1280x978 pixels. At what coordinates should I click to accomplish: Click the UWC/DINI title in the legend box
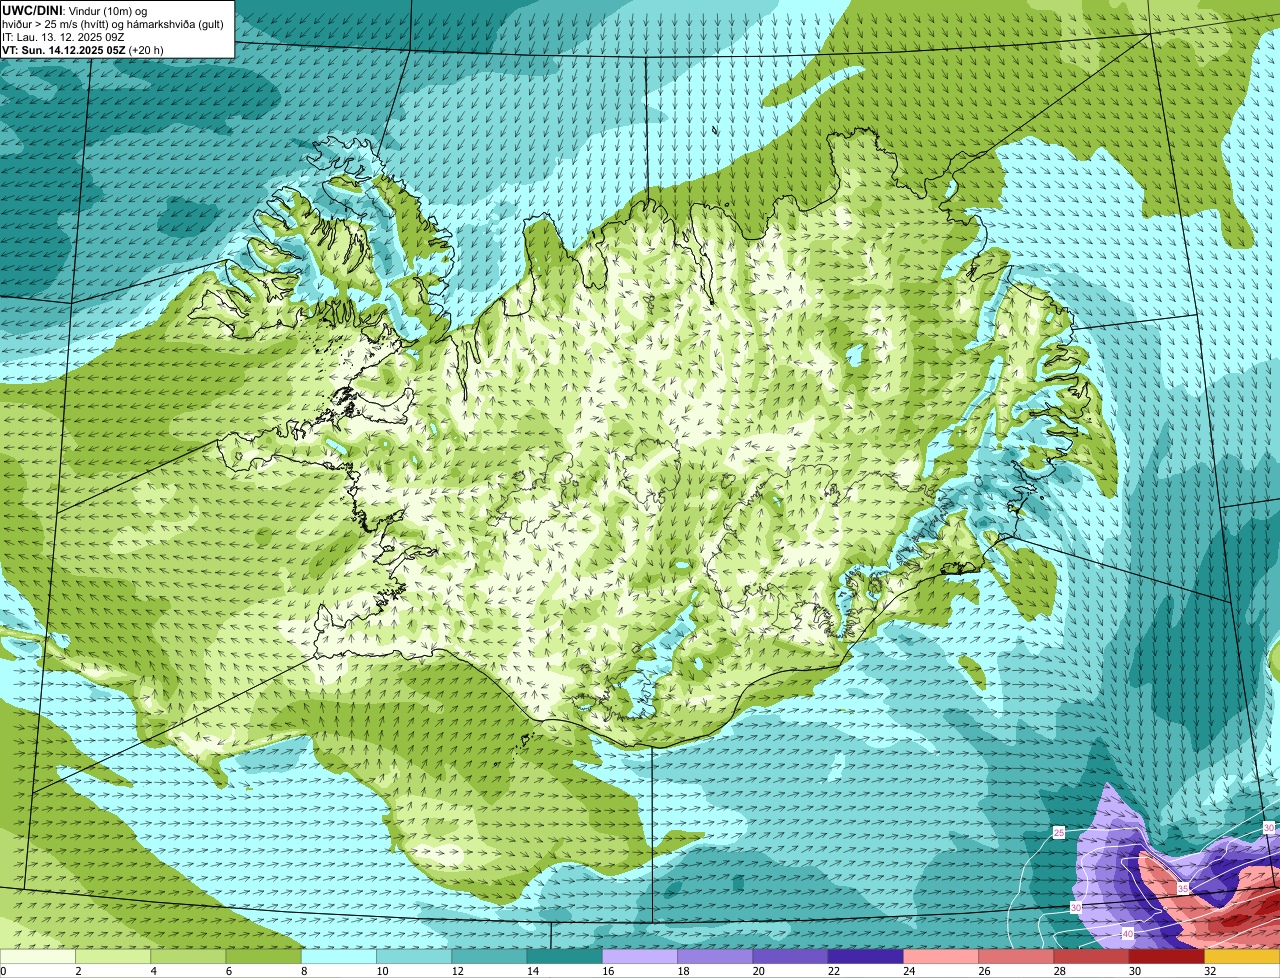(x=33, y=10)
